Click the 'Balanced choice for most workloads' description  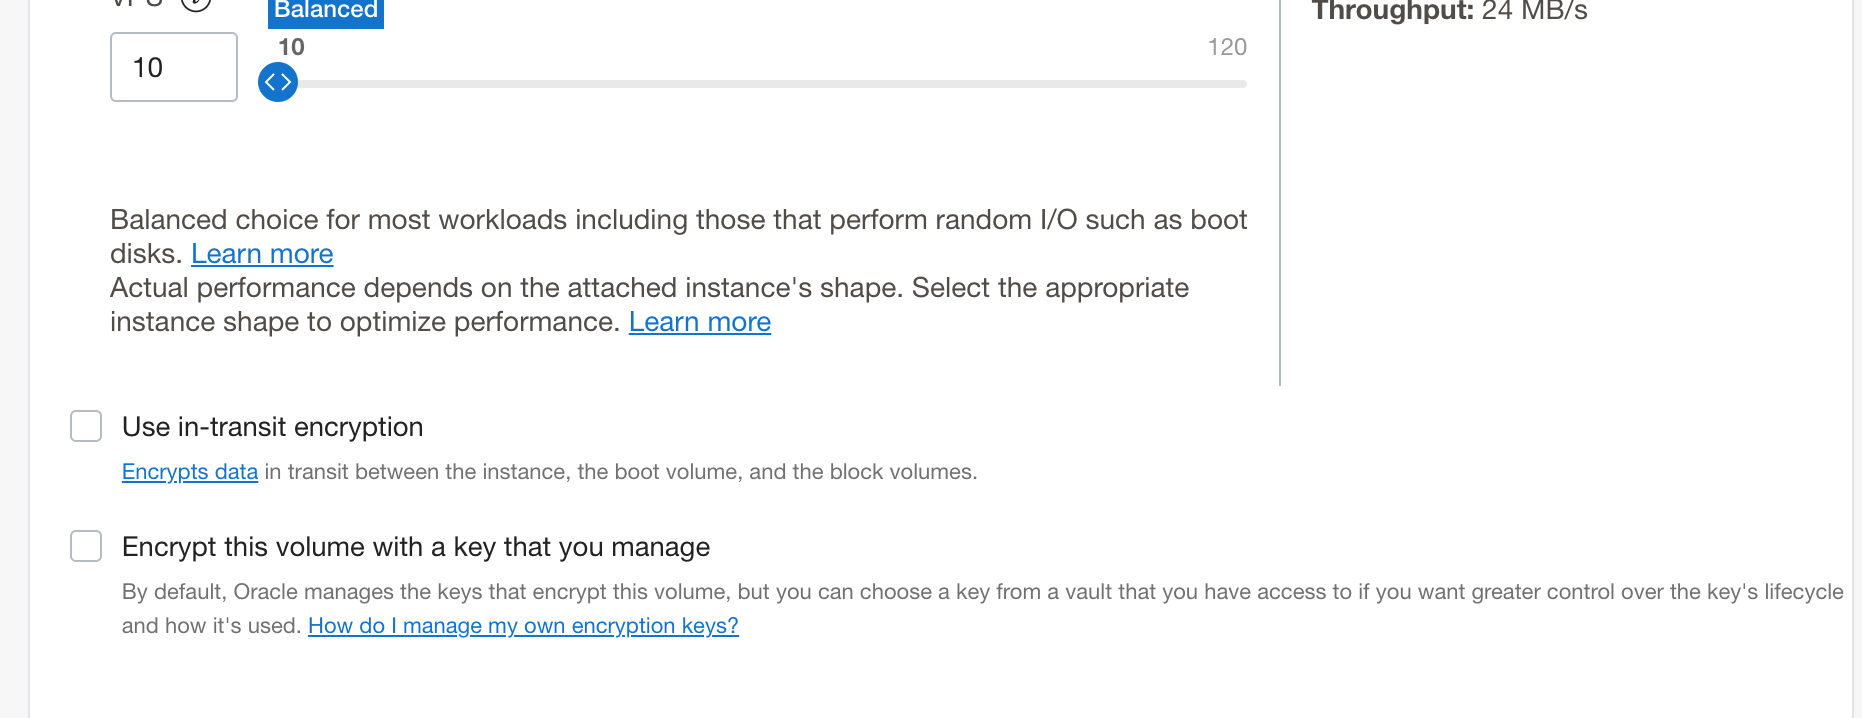coord(679,237)
